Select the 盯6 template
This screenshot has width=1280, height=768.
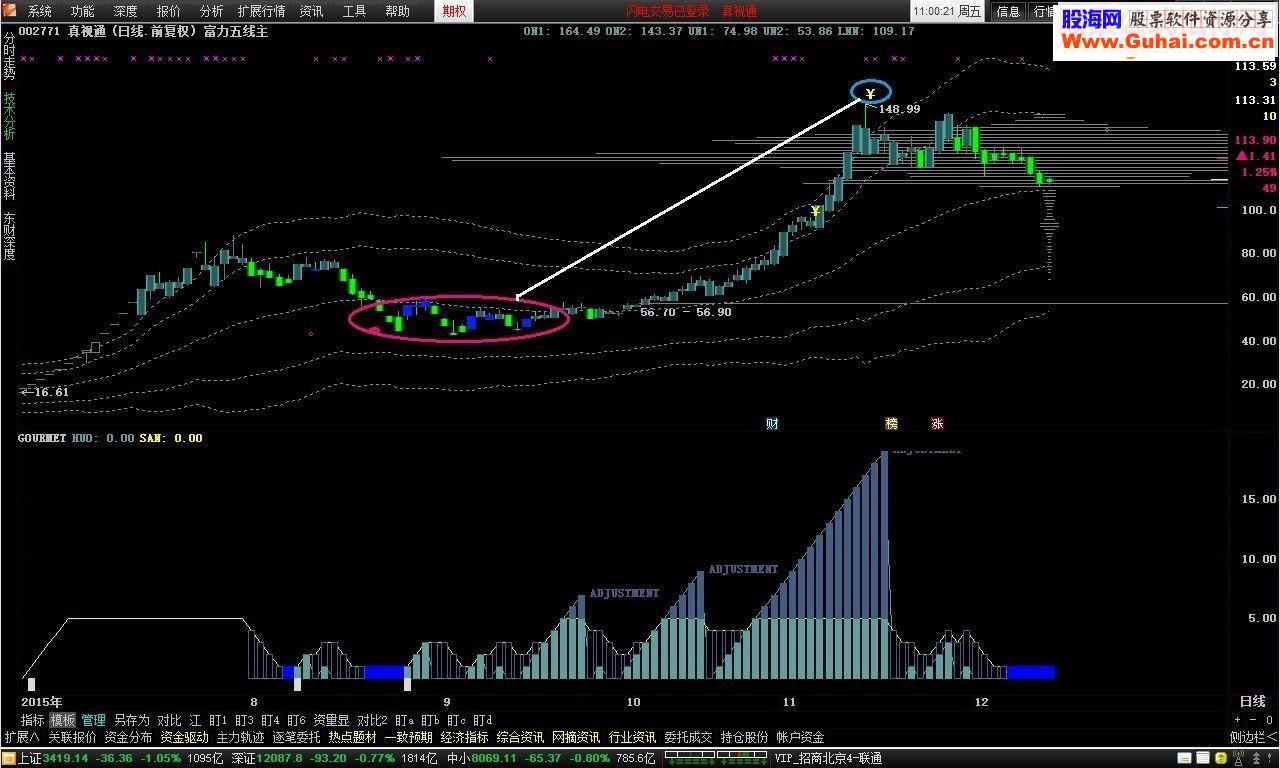(296, 720)
